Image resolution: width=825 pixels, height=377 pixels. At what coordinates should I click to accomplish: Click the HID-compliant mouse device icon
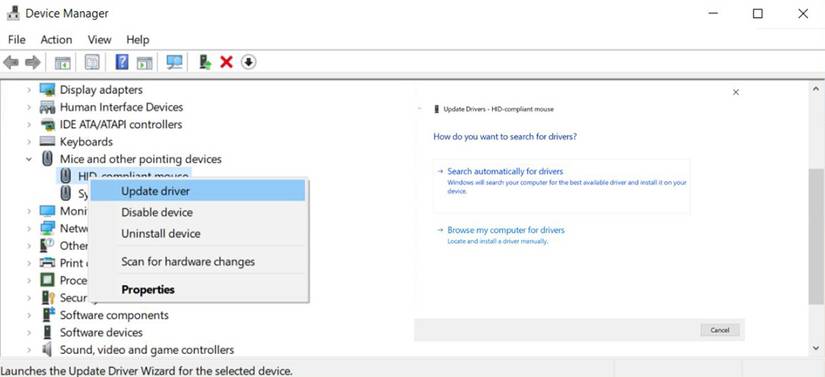click(x=65, y=176)
